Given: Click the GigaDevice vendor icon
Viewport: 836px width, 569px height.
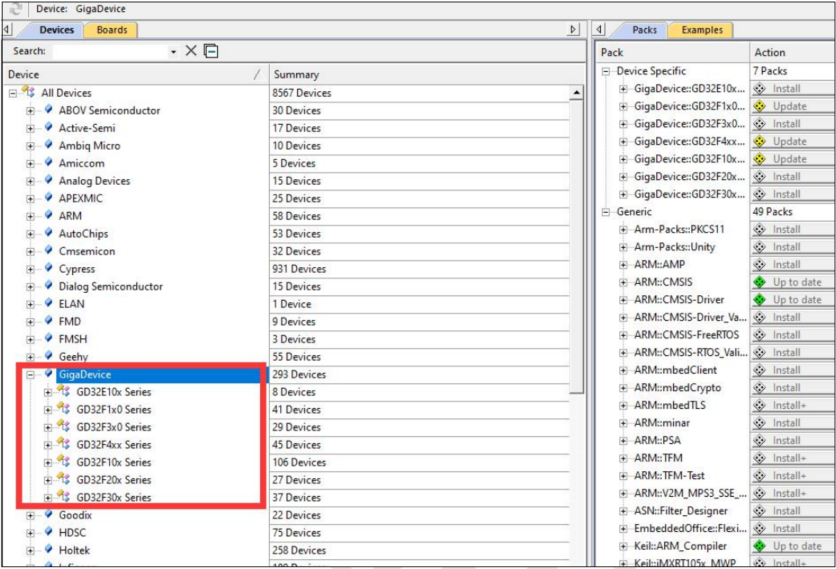Looking at the screenshot, I should (x=49, y=374).
